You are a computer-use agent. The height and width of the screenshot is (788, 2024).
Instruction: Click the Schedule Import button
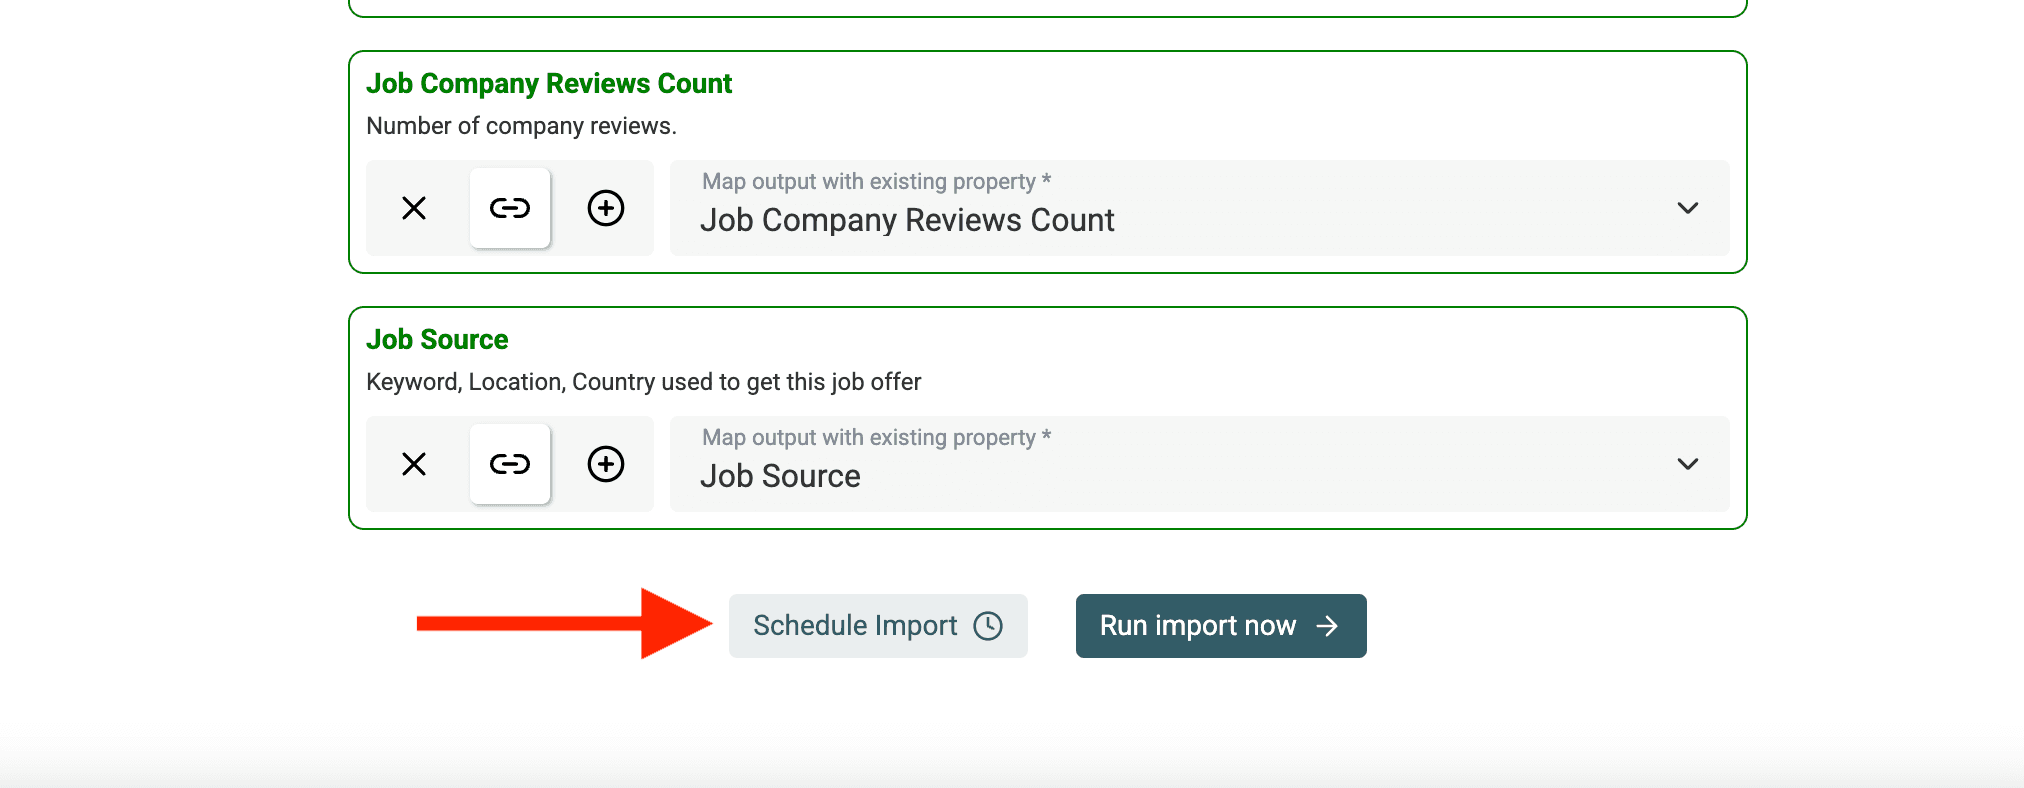click(x=878, y=626)
